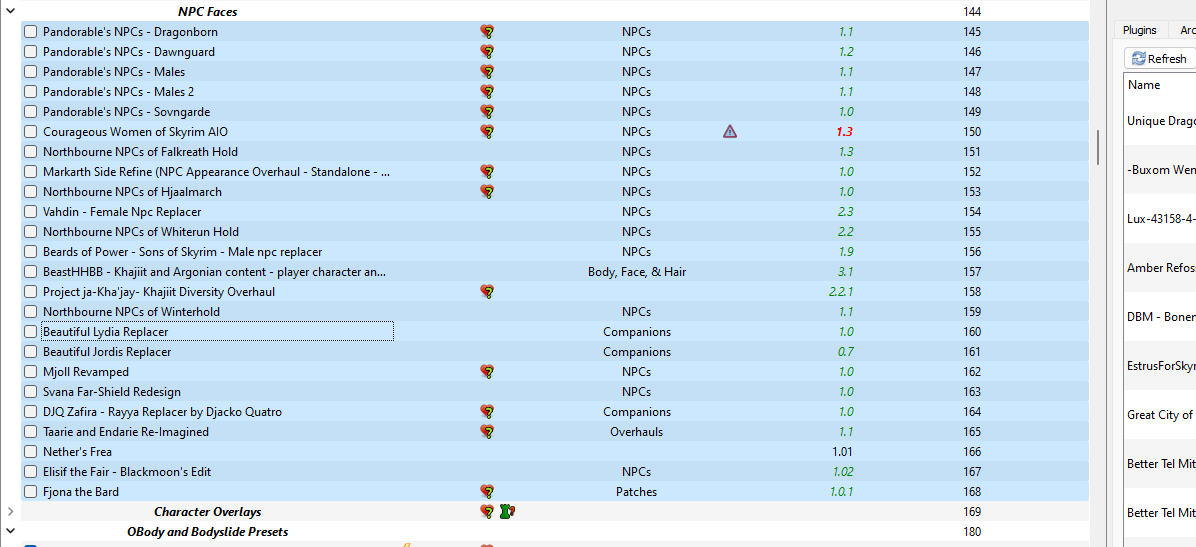Click the Character Overlays separator title

coord(207,511)
